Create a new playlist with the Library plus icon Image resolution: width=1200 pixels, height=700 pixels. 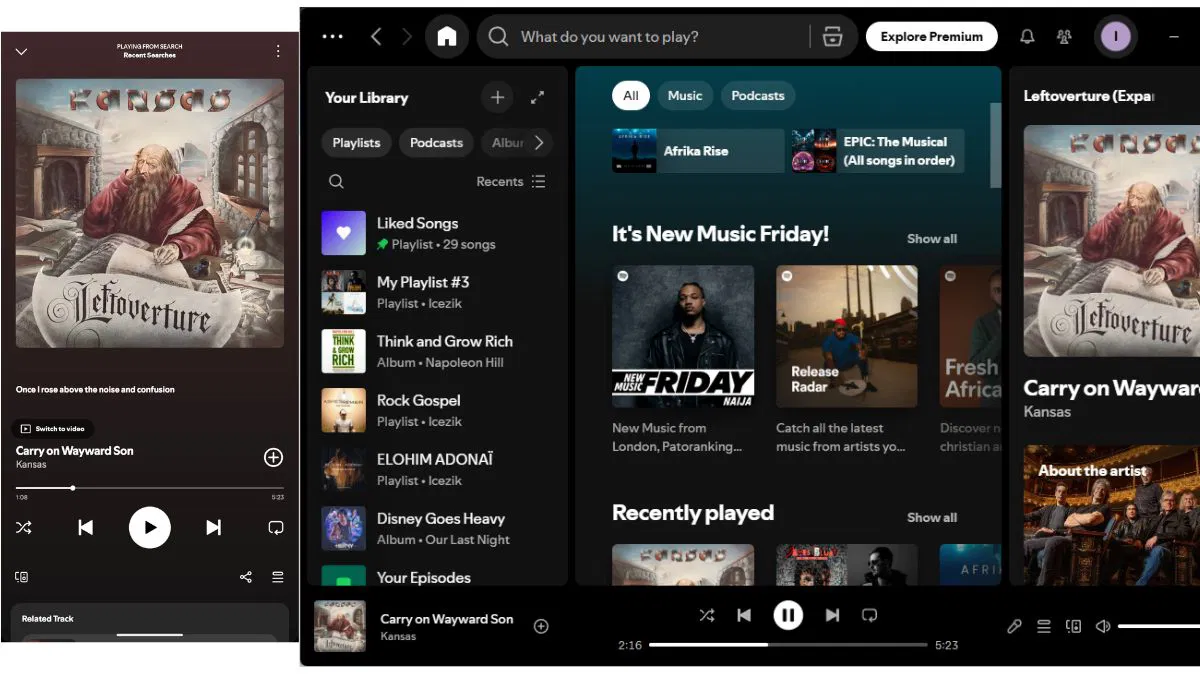(497, 97)
